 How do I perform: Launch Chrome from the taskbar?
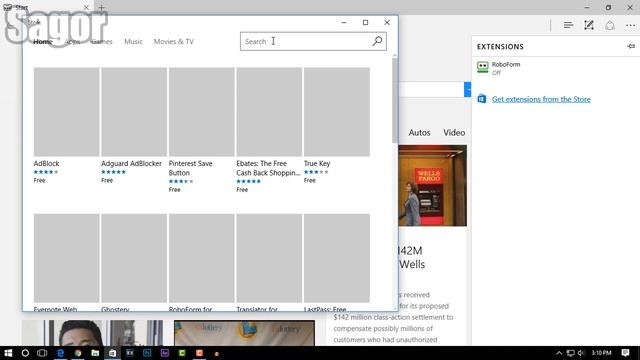coord(78,353)
